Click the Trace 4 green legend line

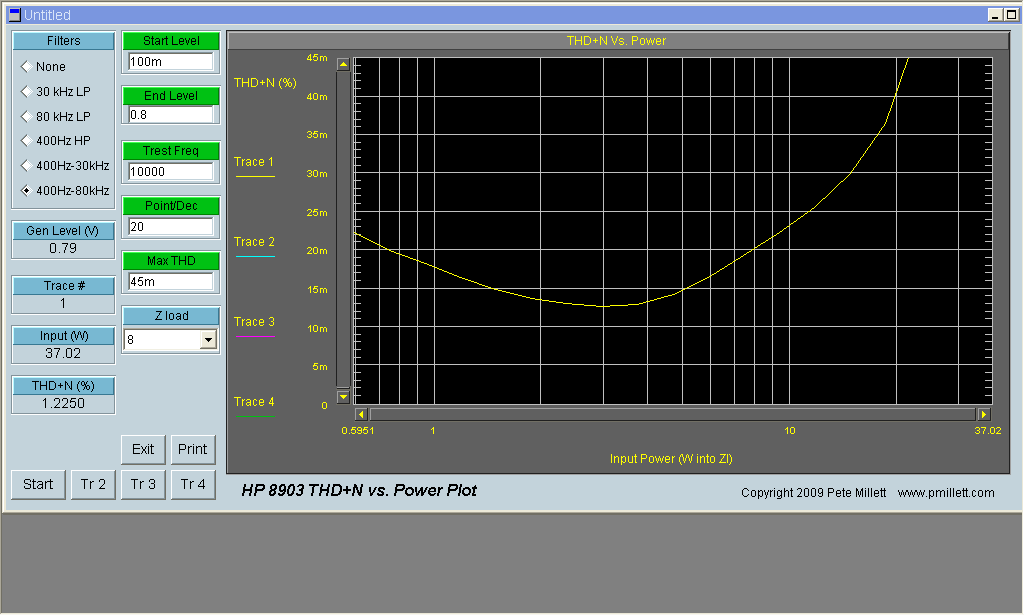click(255, 416)
